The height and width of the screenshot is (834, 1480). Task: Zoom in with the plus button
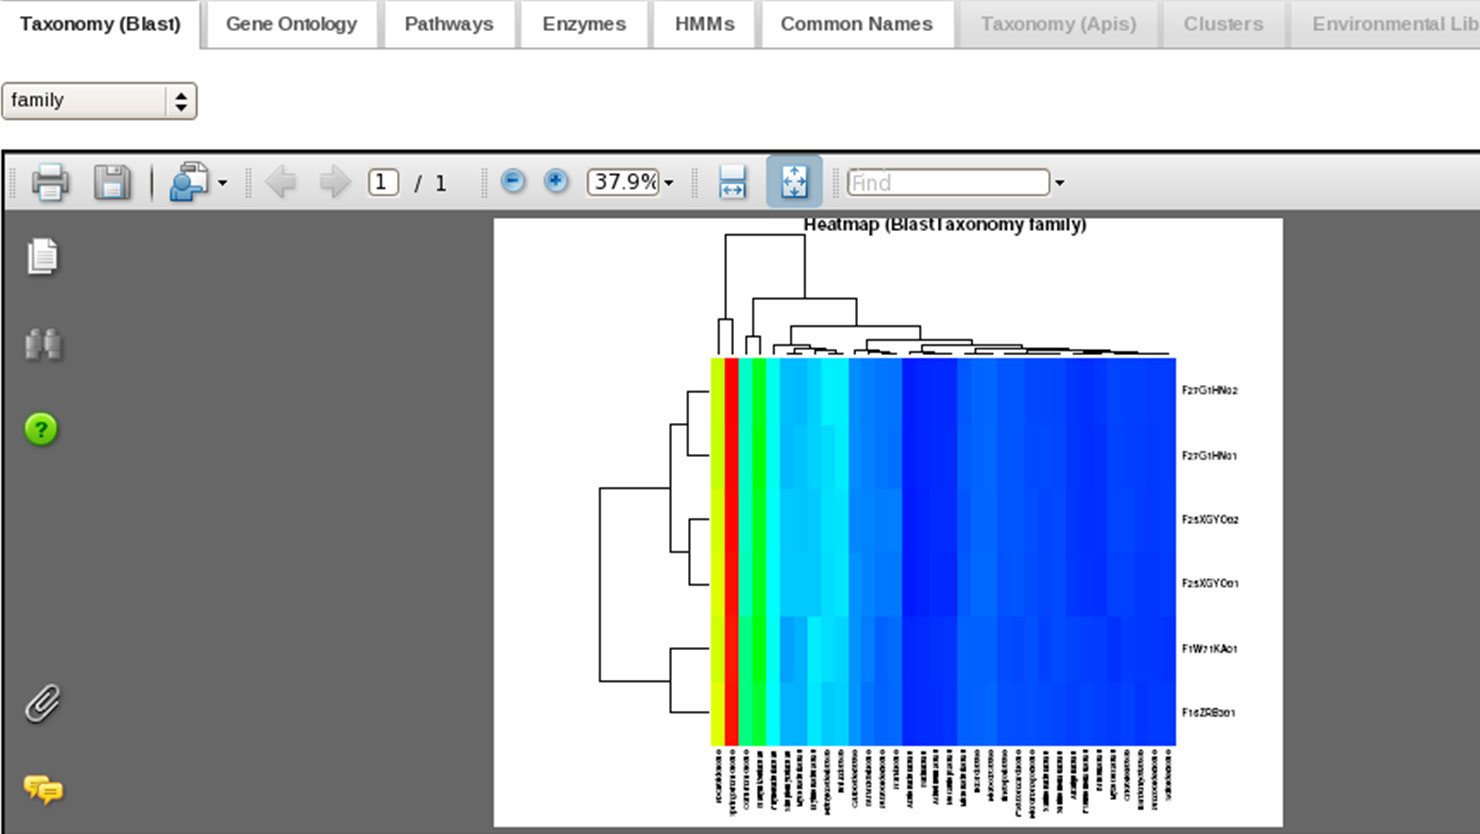tap(556, 182)
